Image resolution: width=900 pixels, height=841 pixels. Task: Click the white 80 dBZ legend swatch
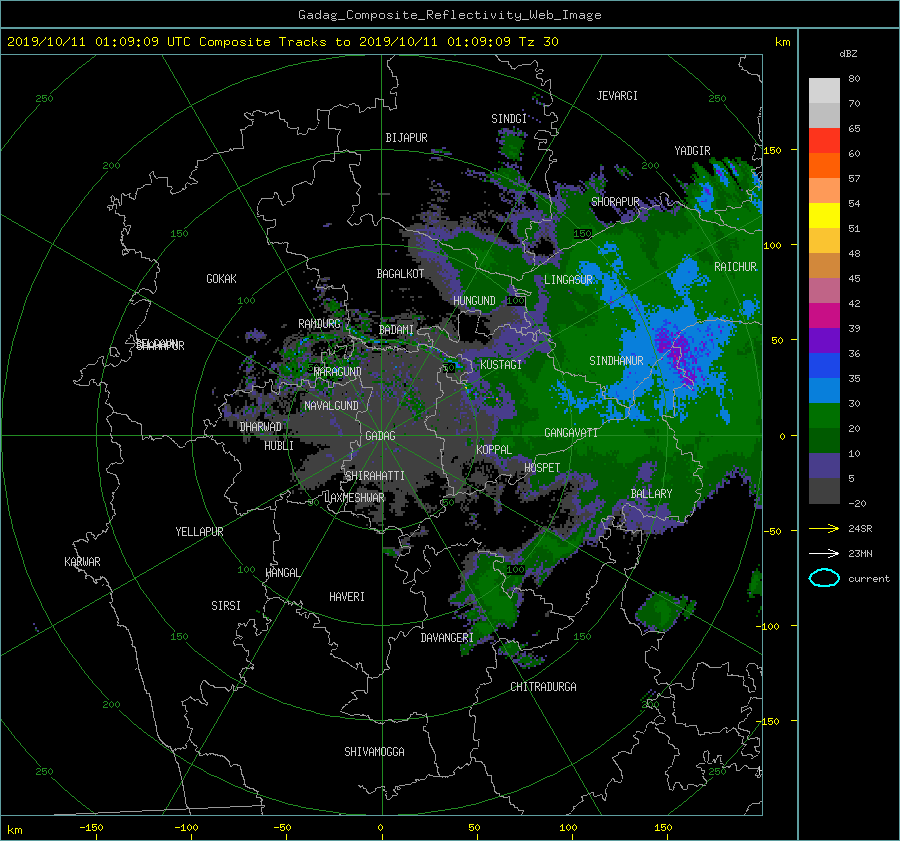tap(824, 90)
